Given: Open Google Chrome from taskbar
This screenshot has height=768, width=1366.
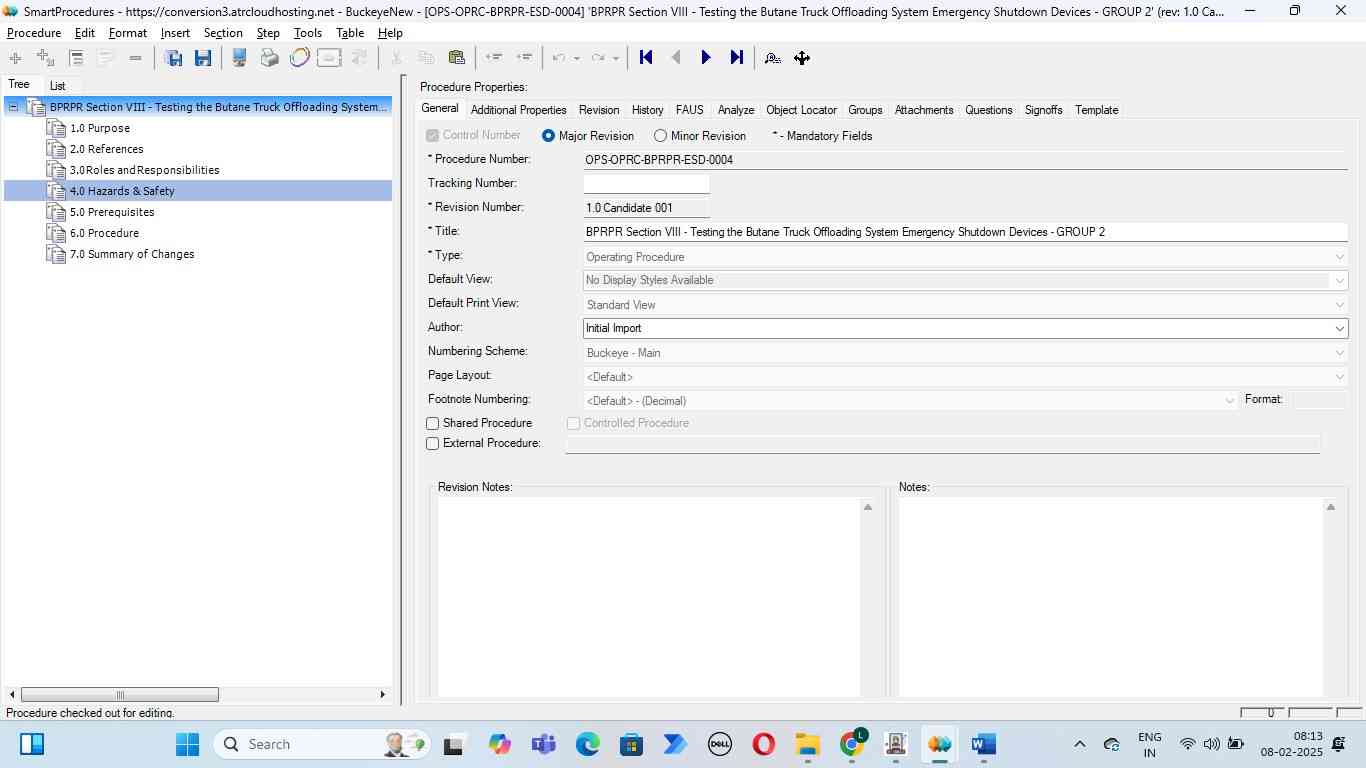Looking at the screenshot, I should tap(852, 744).
